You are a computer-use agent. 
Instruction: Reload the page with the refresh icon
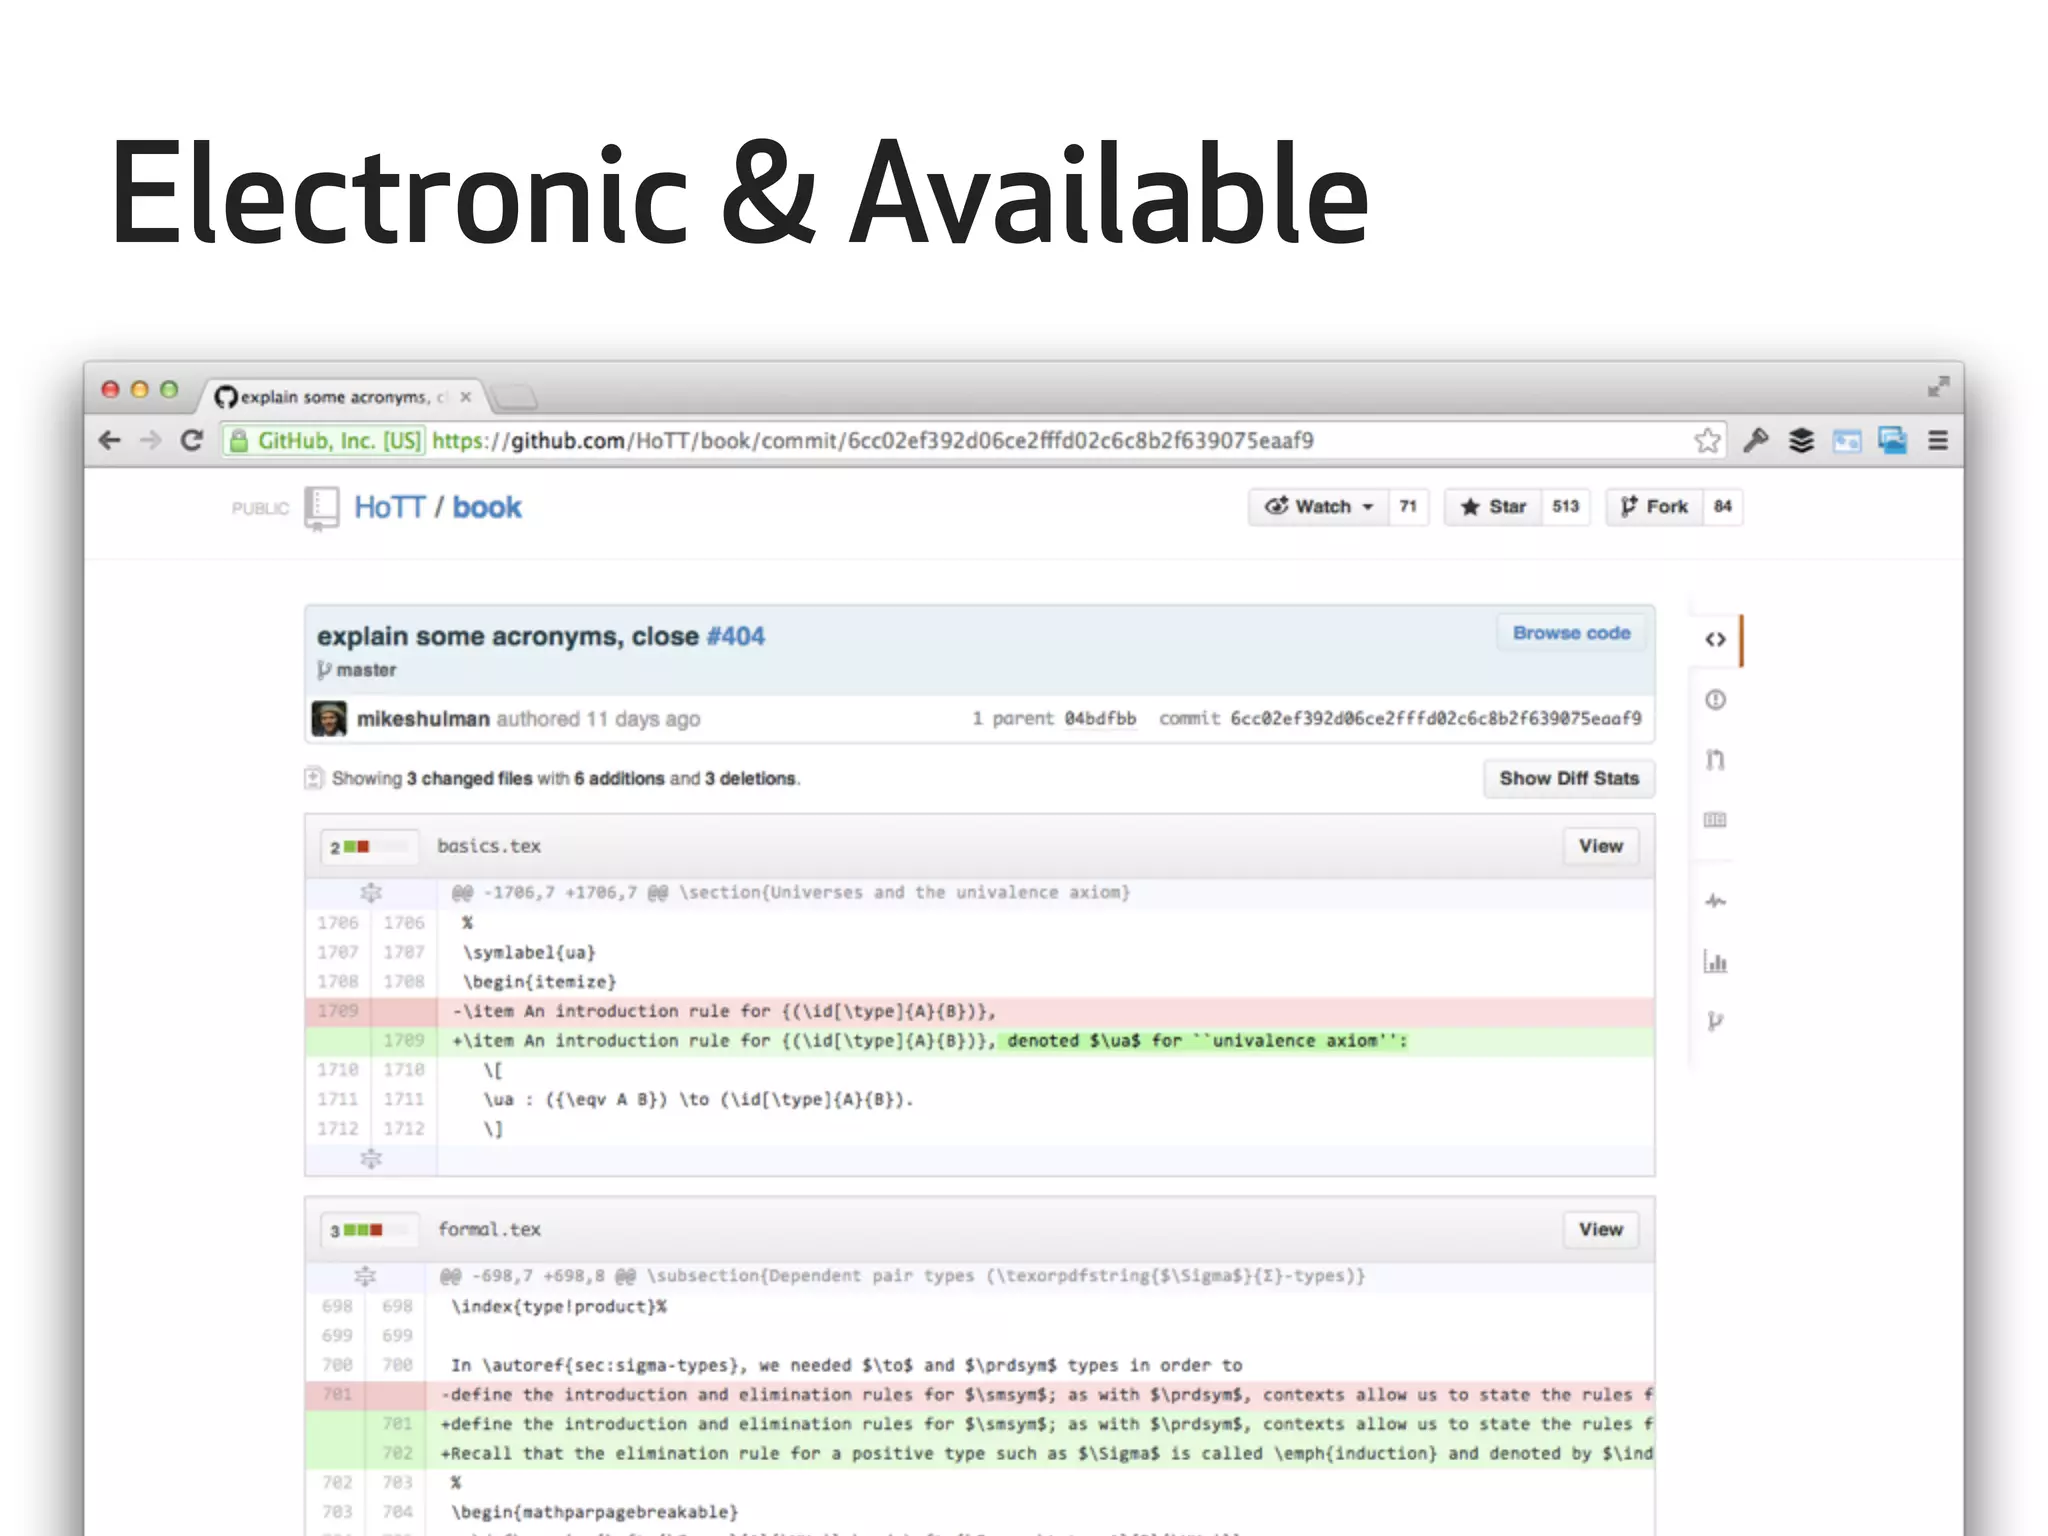[x=192, y=440]
